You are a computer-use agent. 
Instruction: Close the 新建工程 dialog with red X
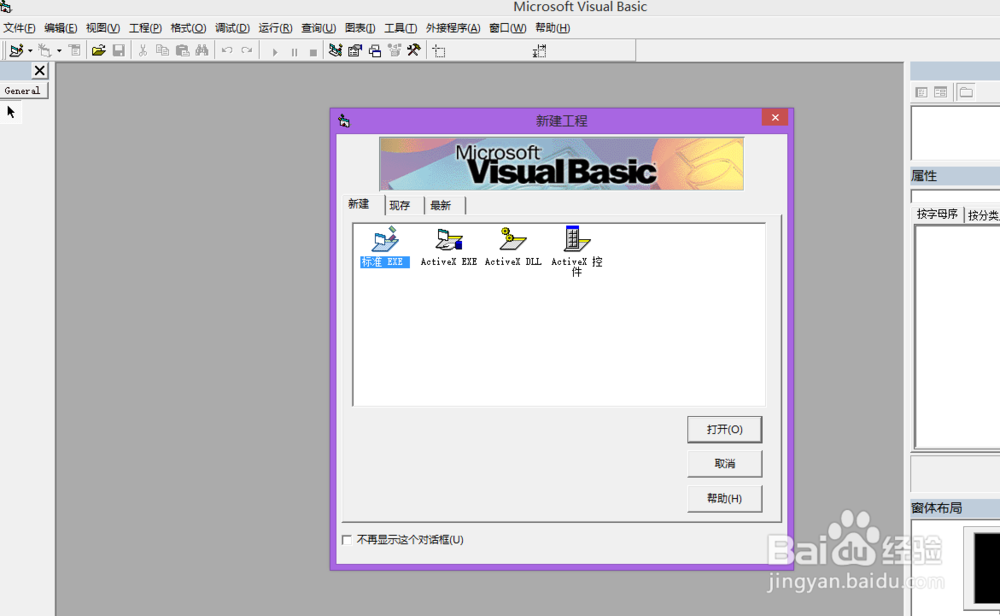point(775,117)
